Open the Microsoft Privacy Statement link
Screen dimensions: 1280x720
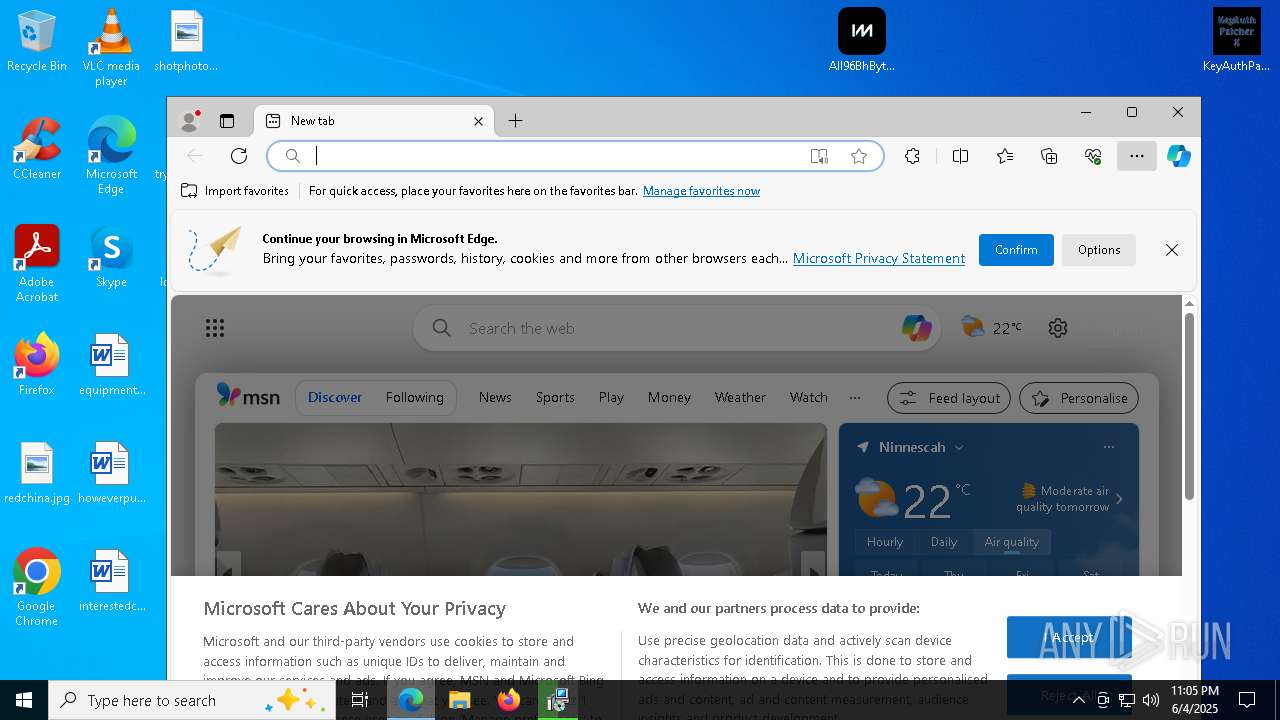(879, 258)
